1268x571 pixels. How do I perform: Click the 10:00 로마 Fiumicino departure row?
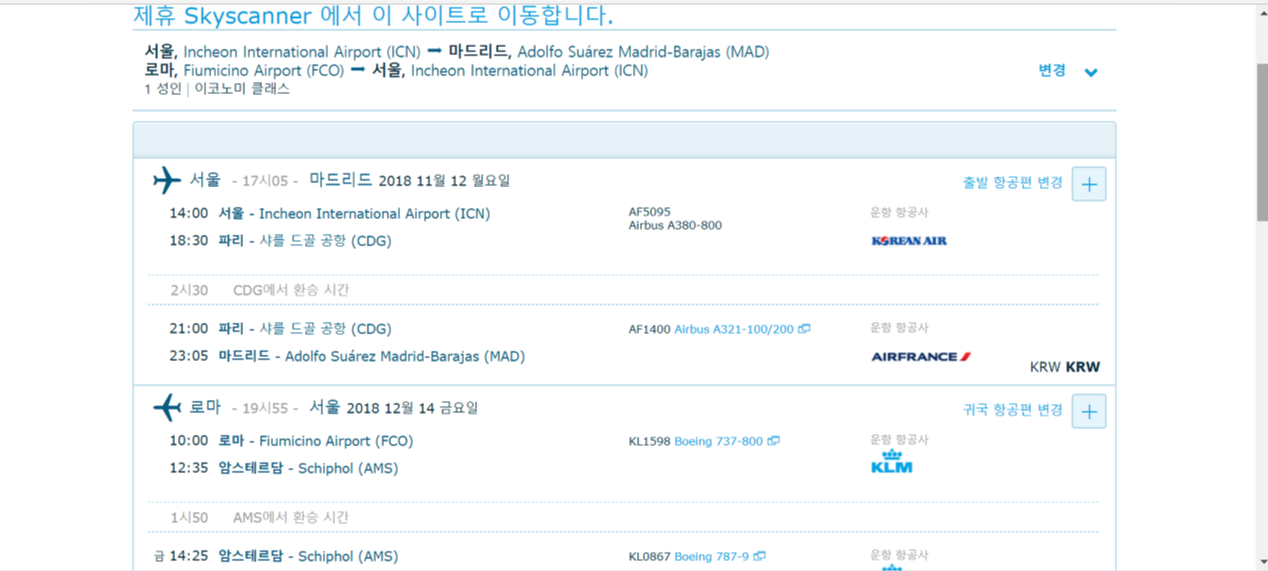(291, 441)
